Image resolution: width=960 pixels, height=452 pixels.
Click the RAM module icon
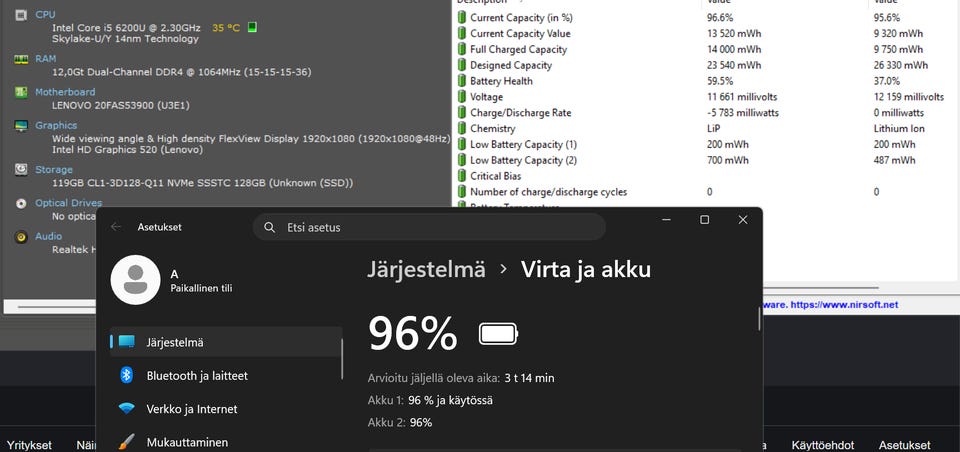pos(21,59)
